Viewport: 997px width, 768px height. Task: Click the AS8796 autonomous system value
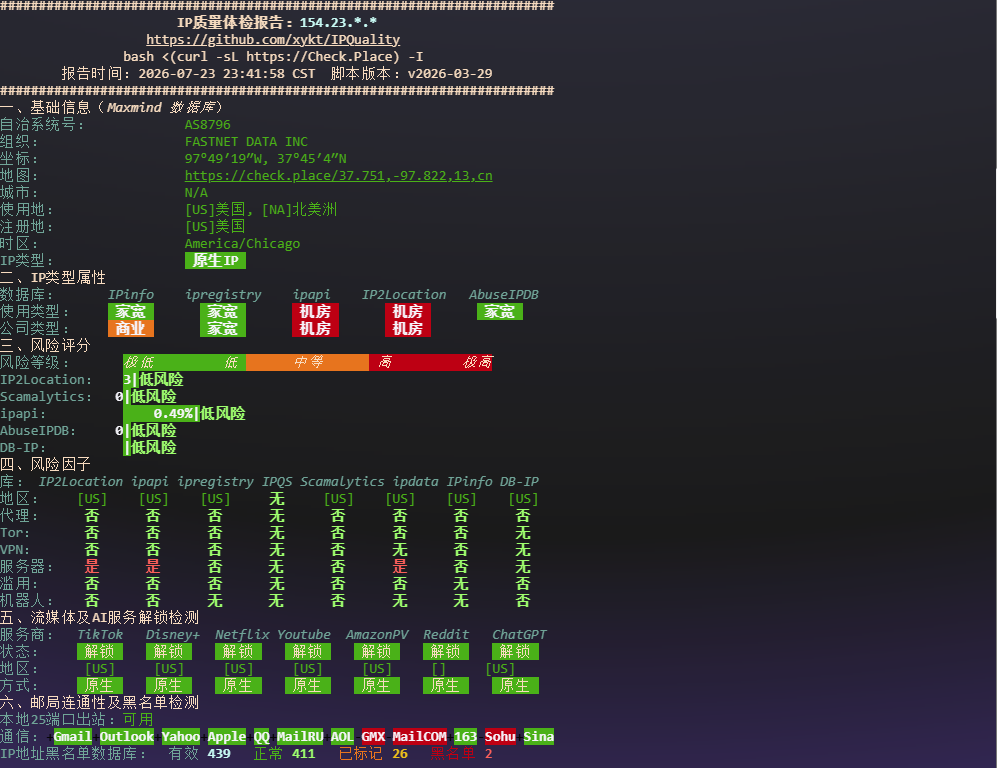(208, 125)
